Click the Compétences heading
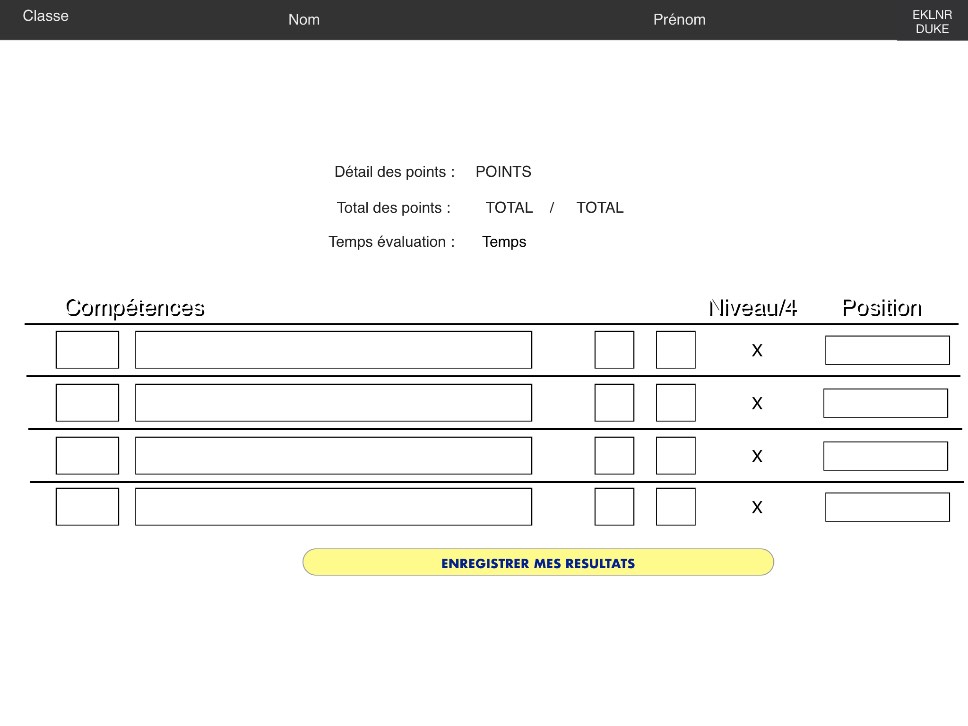This screenshot has width=968, height=726. coord(135,307)
